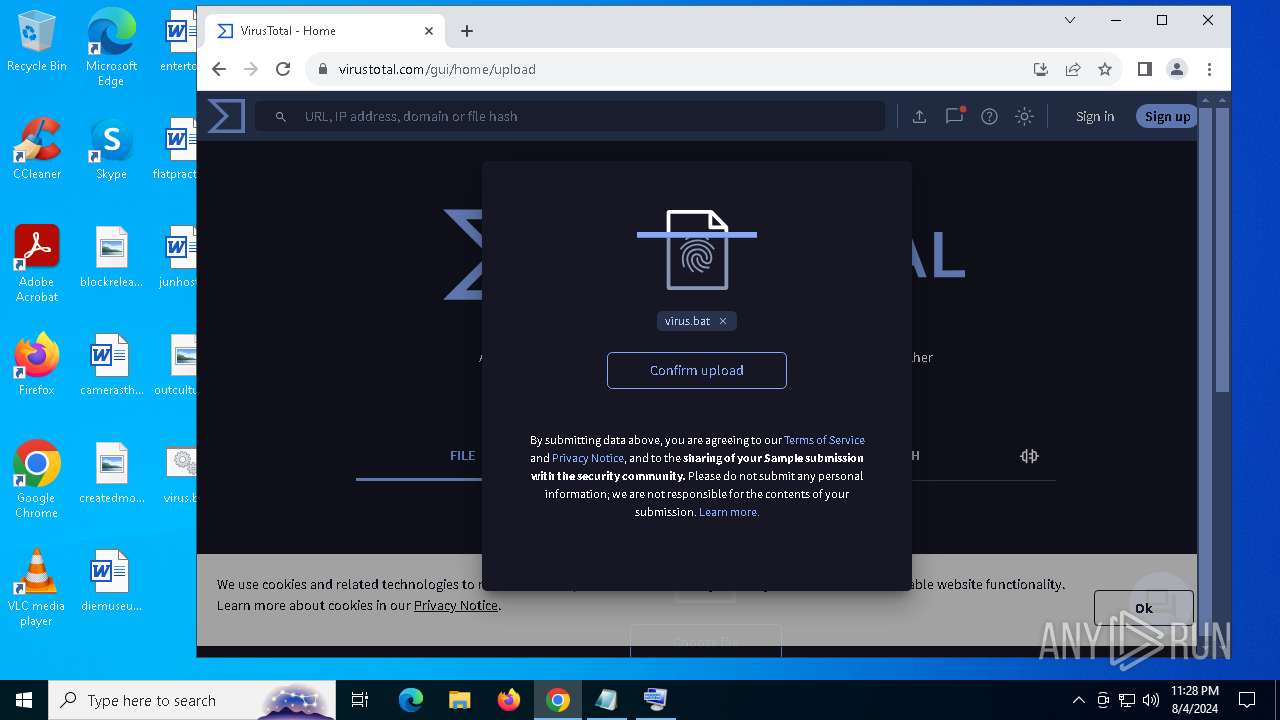1280x720 pixels.
Task: Open the Windows Start menu
Action: [24, 700]
